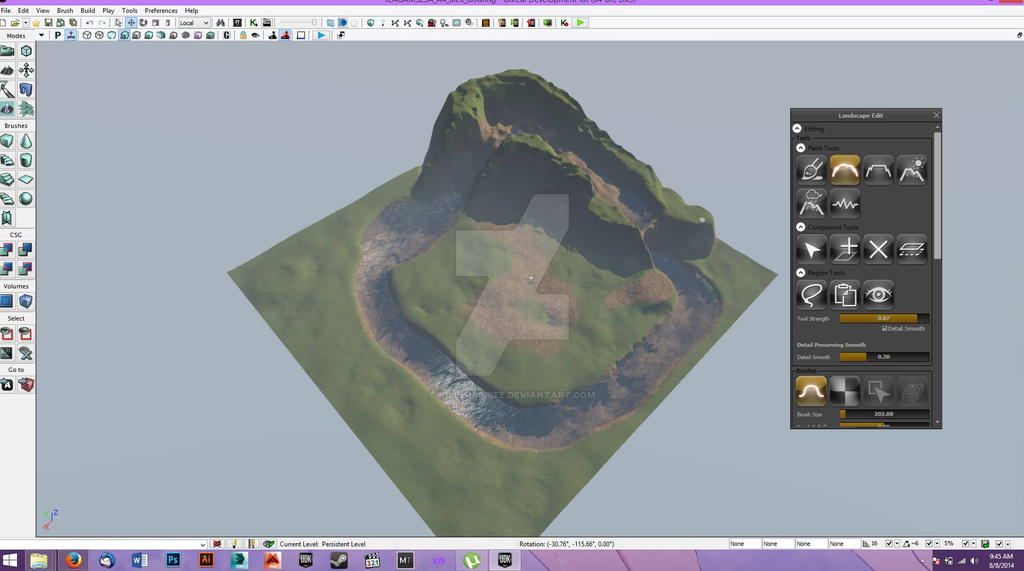Viewport: 1024px width, 571px height.
Task: Open Firefox from the Windows taskbar
Action: (73, 560)
